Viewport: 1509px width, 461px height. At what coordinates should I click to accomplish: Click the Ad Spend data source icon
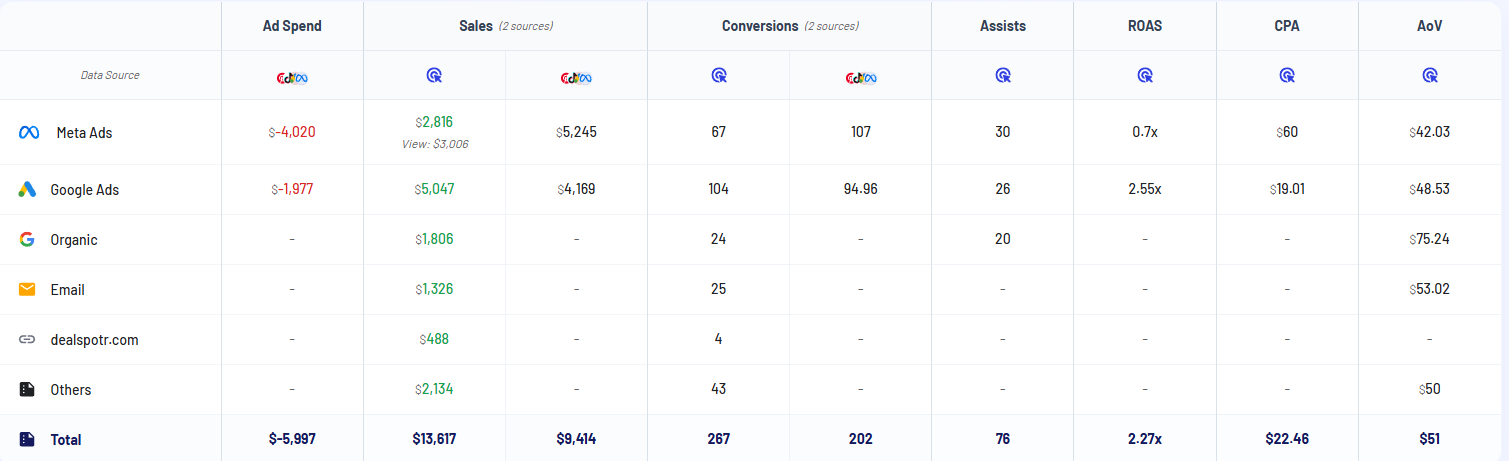pos(292,76)
